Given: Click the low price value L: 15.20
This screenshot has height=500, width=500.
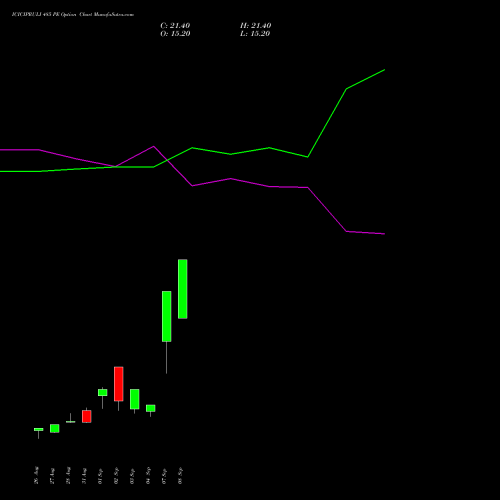Looking at the screenshot, I should pos(255,34).
